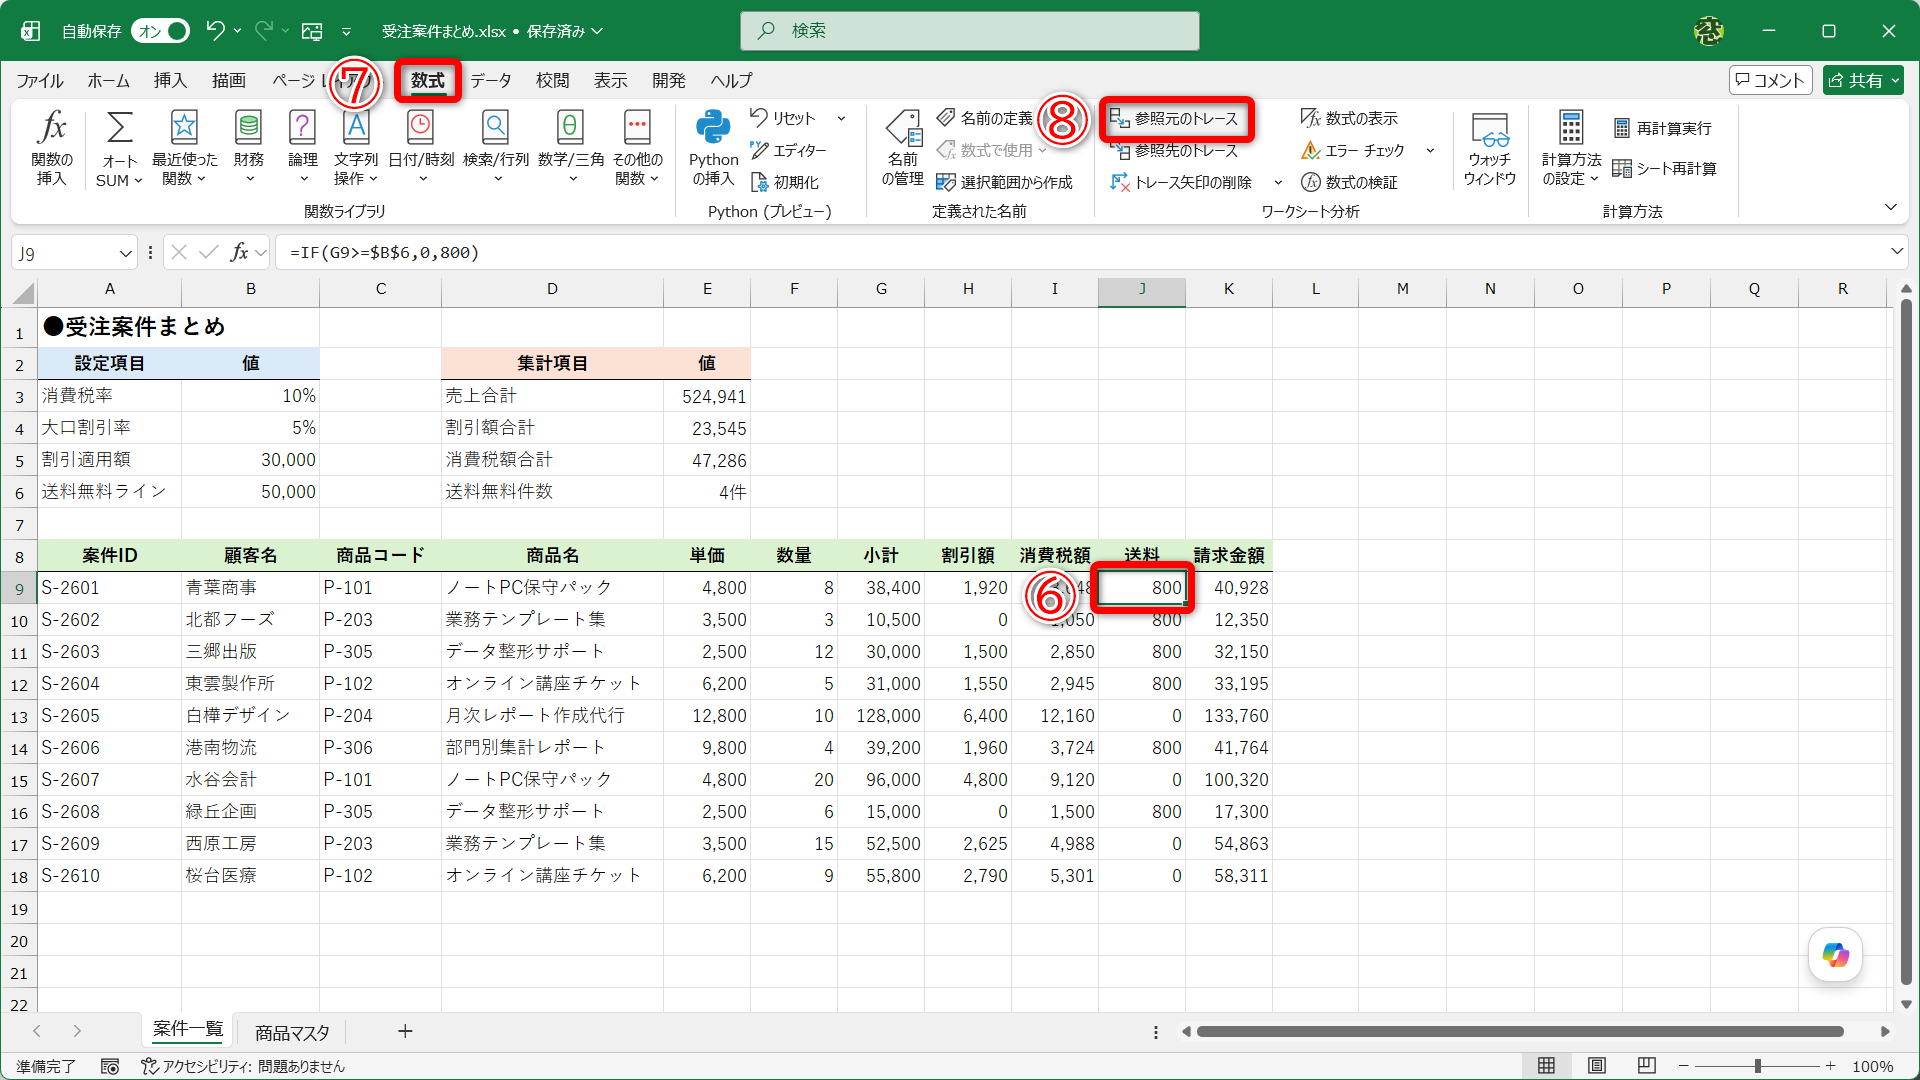Click the zoom out minus button

tap(1683, 1066)
